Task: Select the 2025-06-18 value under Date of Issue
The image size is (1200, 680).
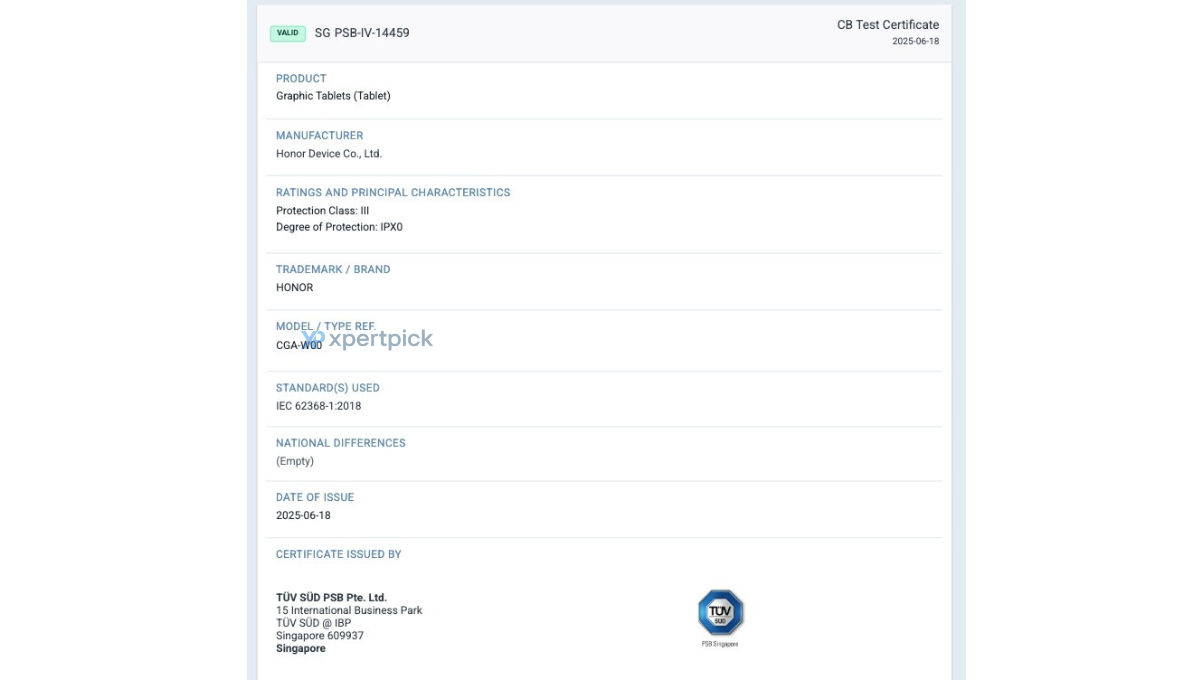Action: click(x=303, y=515)
